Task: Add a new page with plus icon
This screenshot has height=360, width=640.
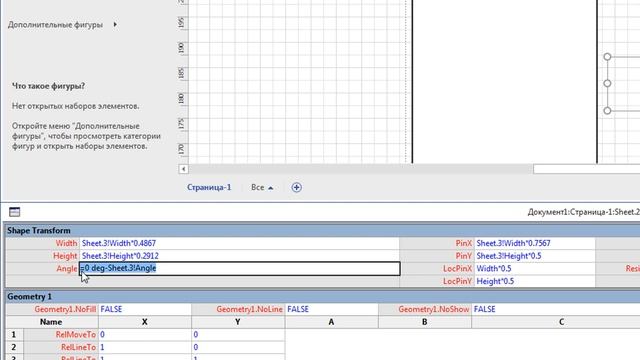Action: [296, 187]
